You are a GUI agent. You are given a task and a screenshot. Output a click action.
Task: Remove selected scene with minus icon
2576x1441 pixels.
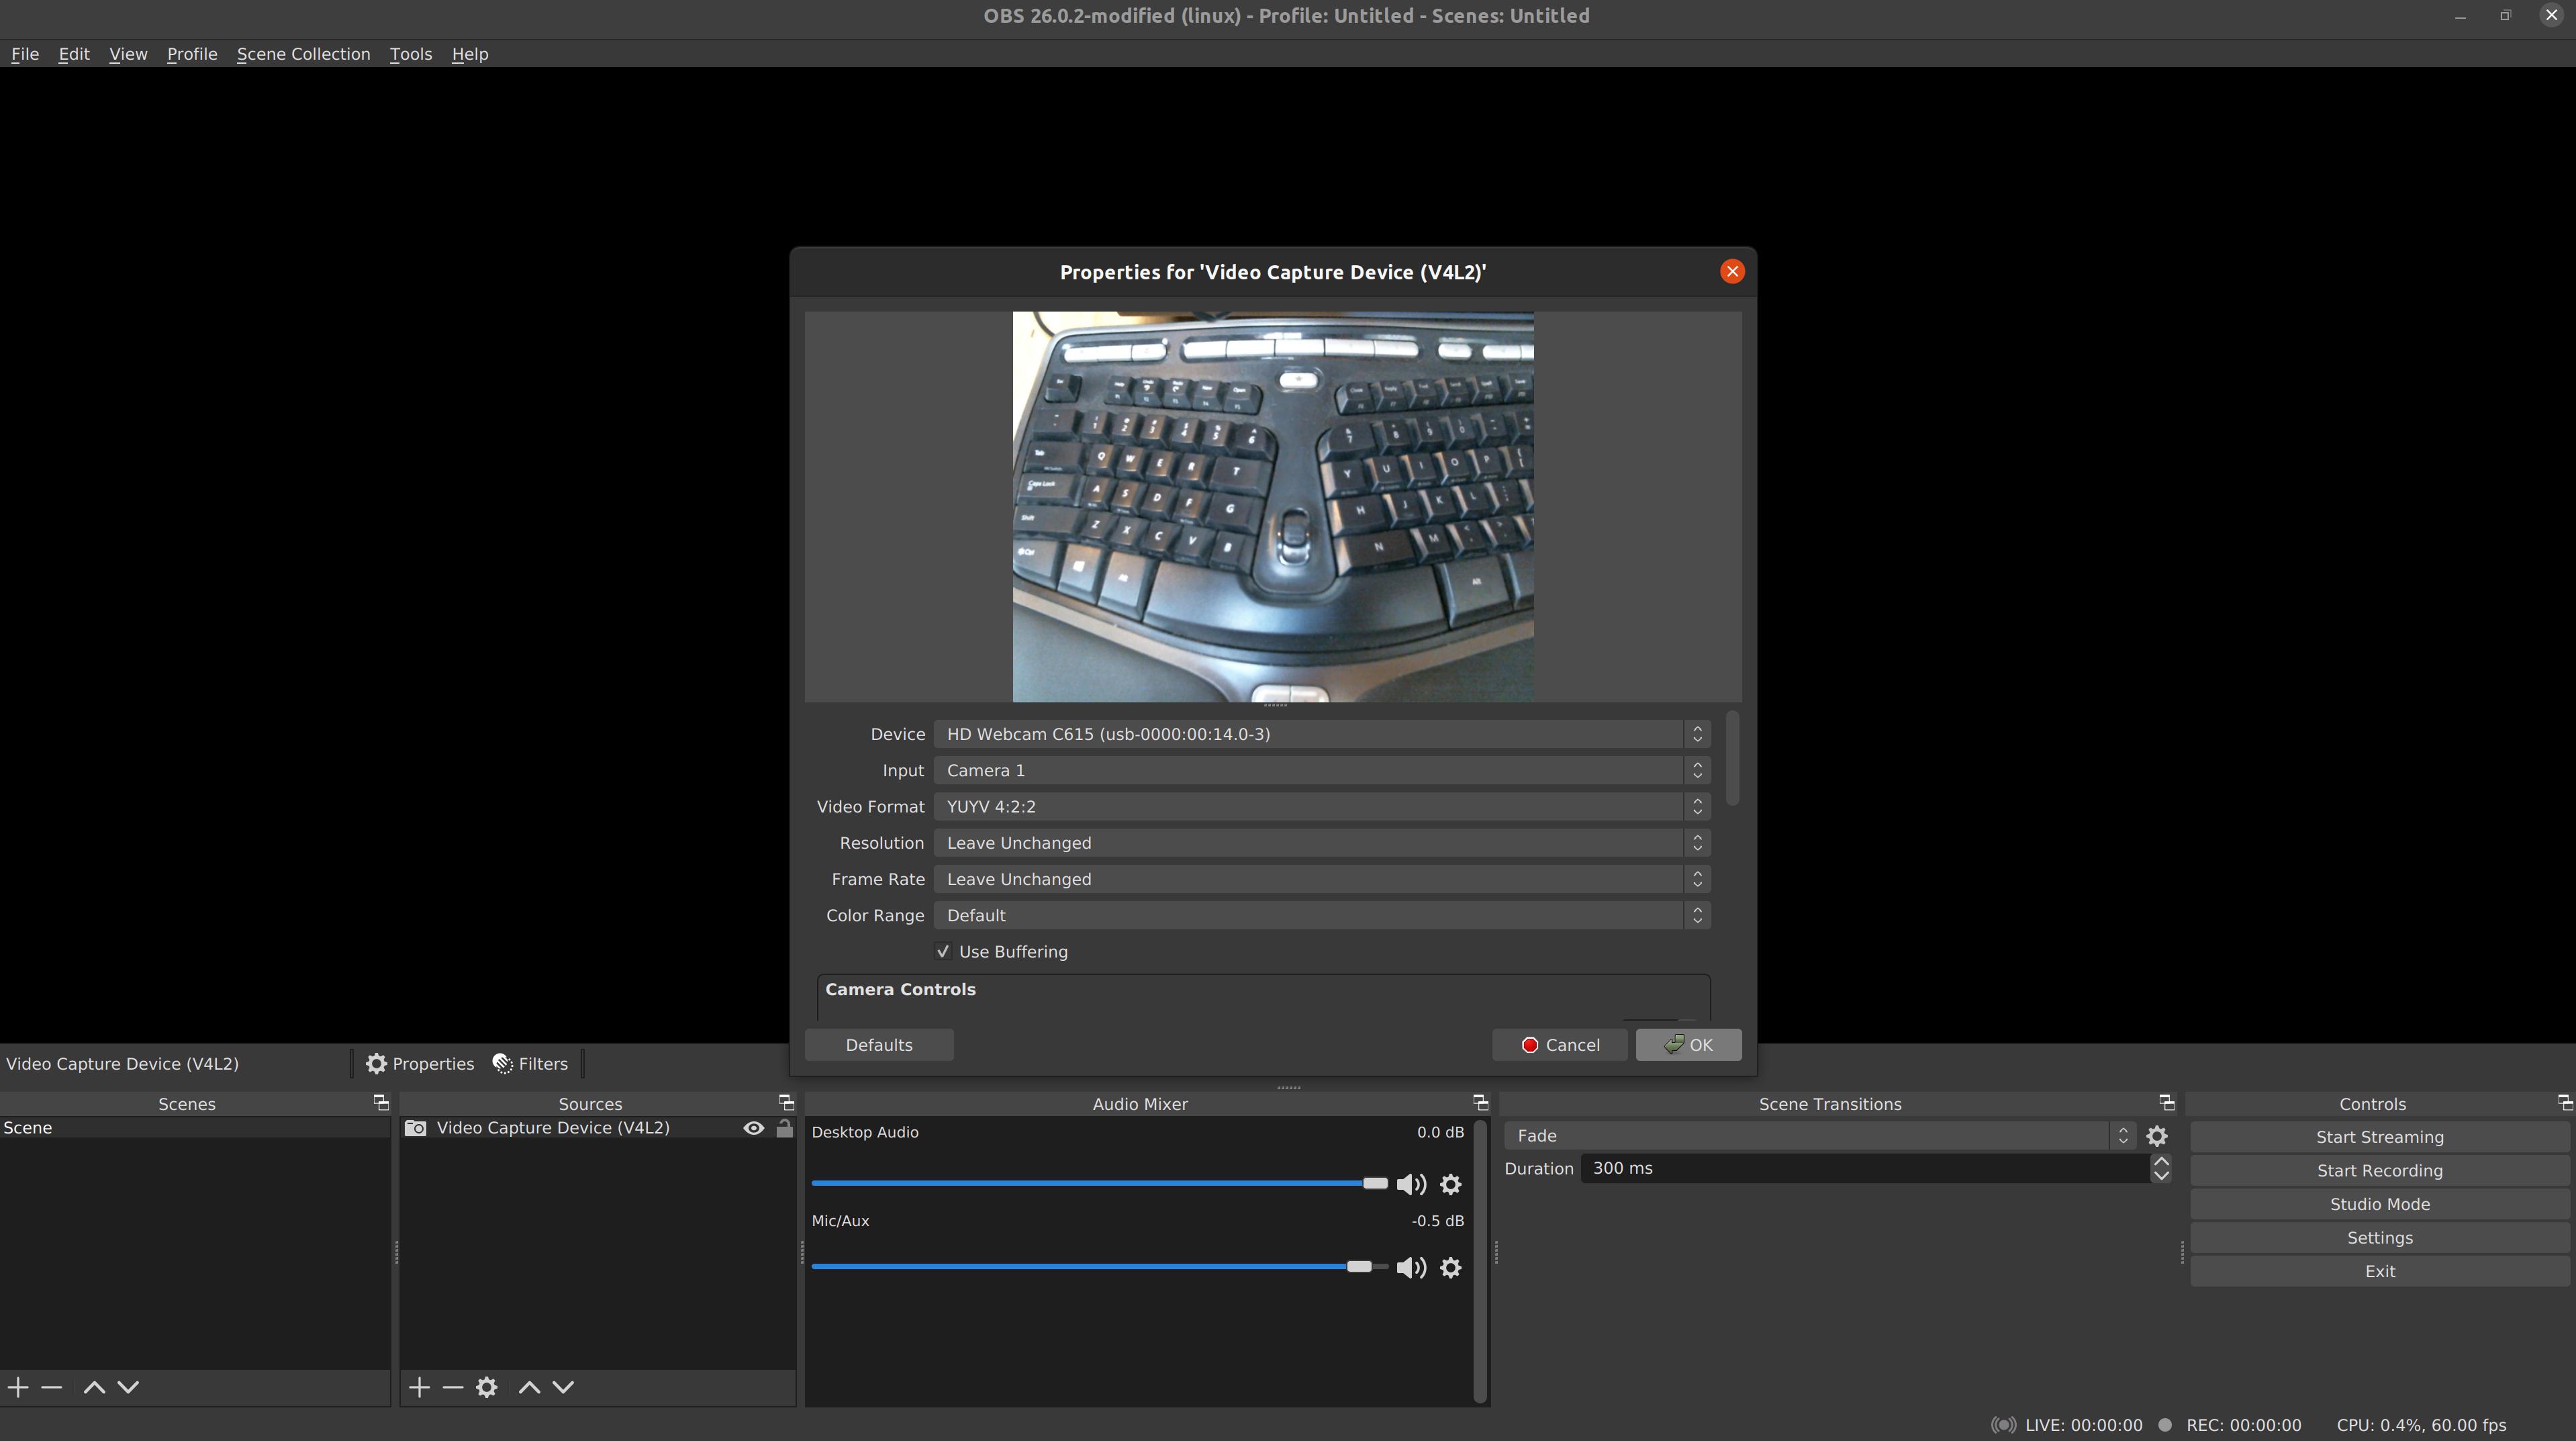[x=52, y=1387]
